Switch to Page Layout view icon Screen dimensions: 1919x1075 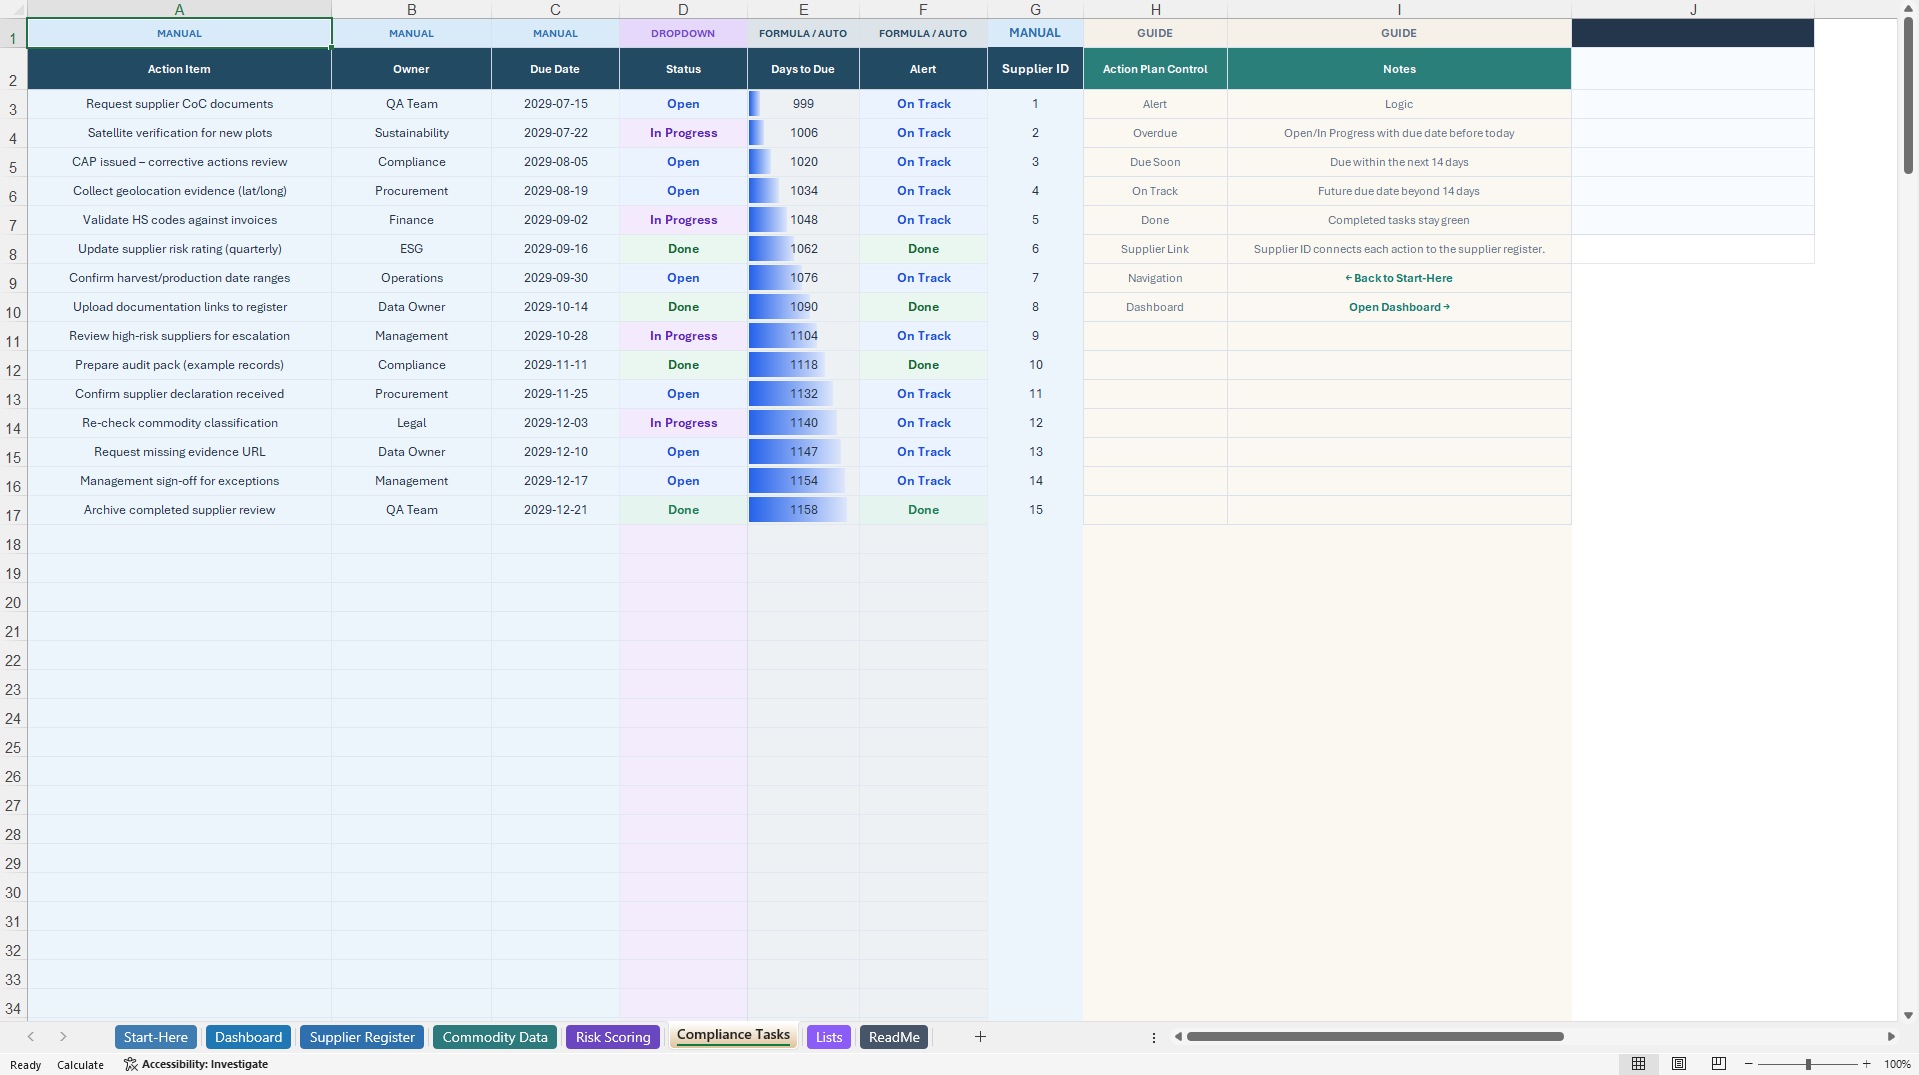click(x=1679, y=1064)
